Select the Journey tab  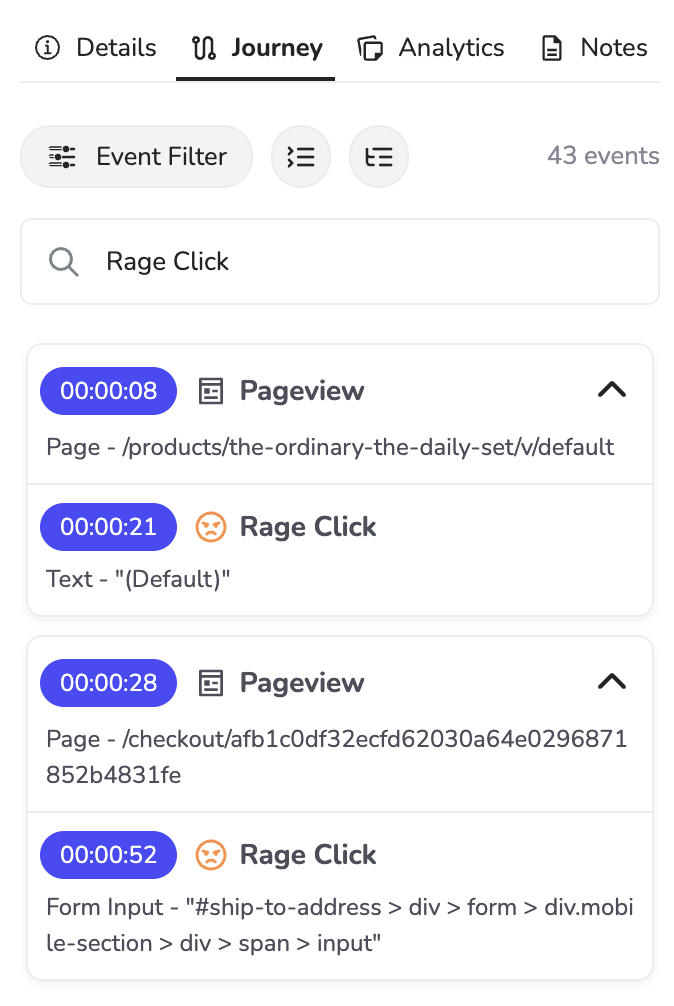(x=257, y=48)
